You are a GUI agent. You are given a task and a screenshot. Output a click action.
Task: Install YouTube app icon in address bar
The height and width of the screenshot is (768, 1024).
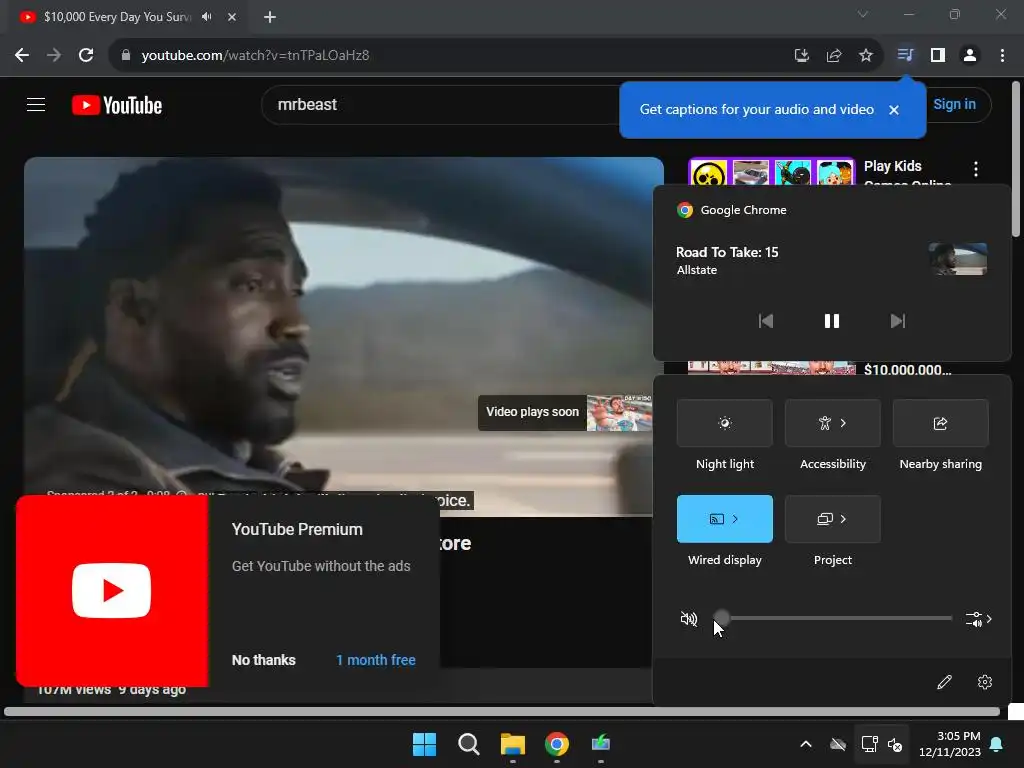[x=801, y=56]
